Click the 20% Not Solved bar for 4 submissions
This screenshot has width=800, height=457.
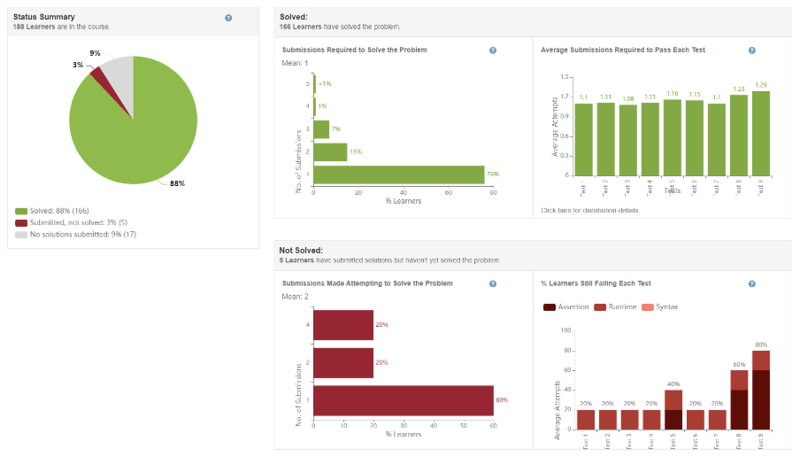pos(343,325)
